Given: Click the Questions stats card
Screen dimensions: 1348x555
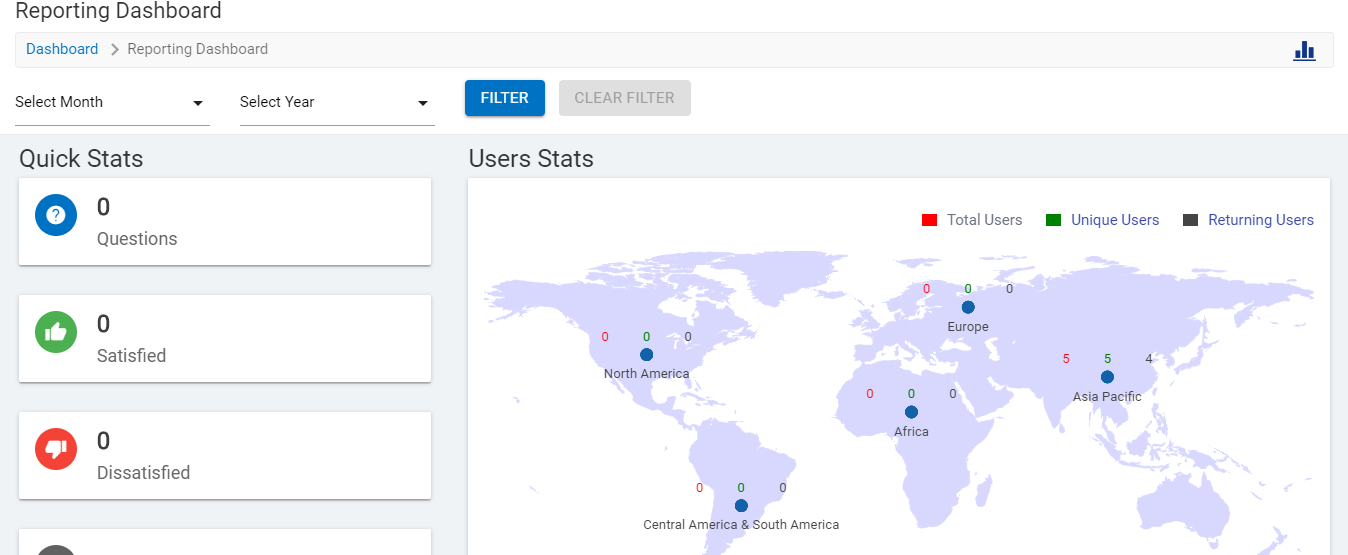Looking at the screenshot, I should coord(225,222).
